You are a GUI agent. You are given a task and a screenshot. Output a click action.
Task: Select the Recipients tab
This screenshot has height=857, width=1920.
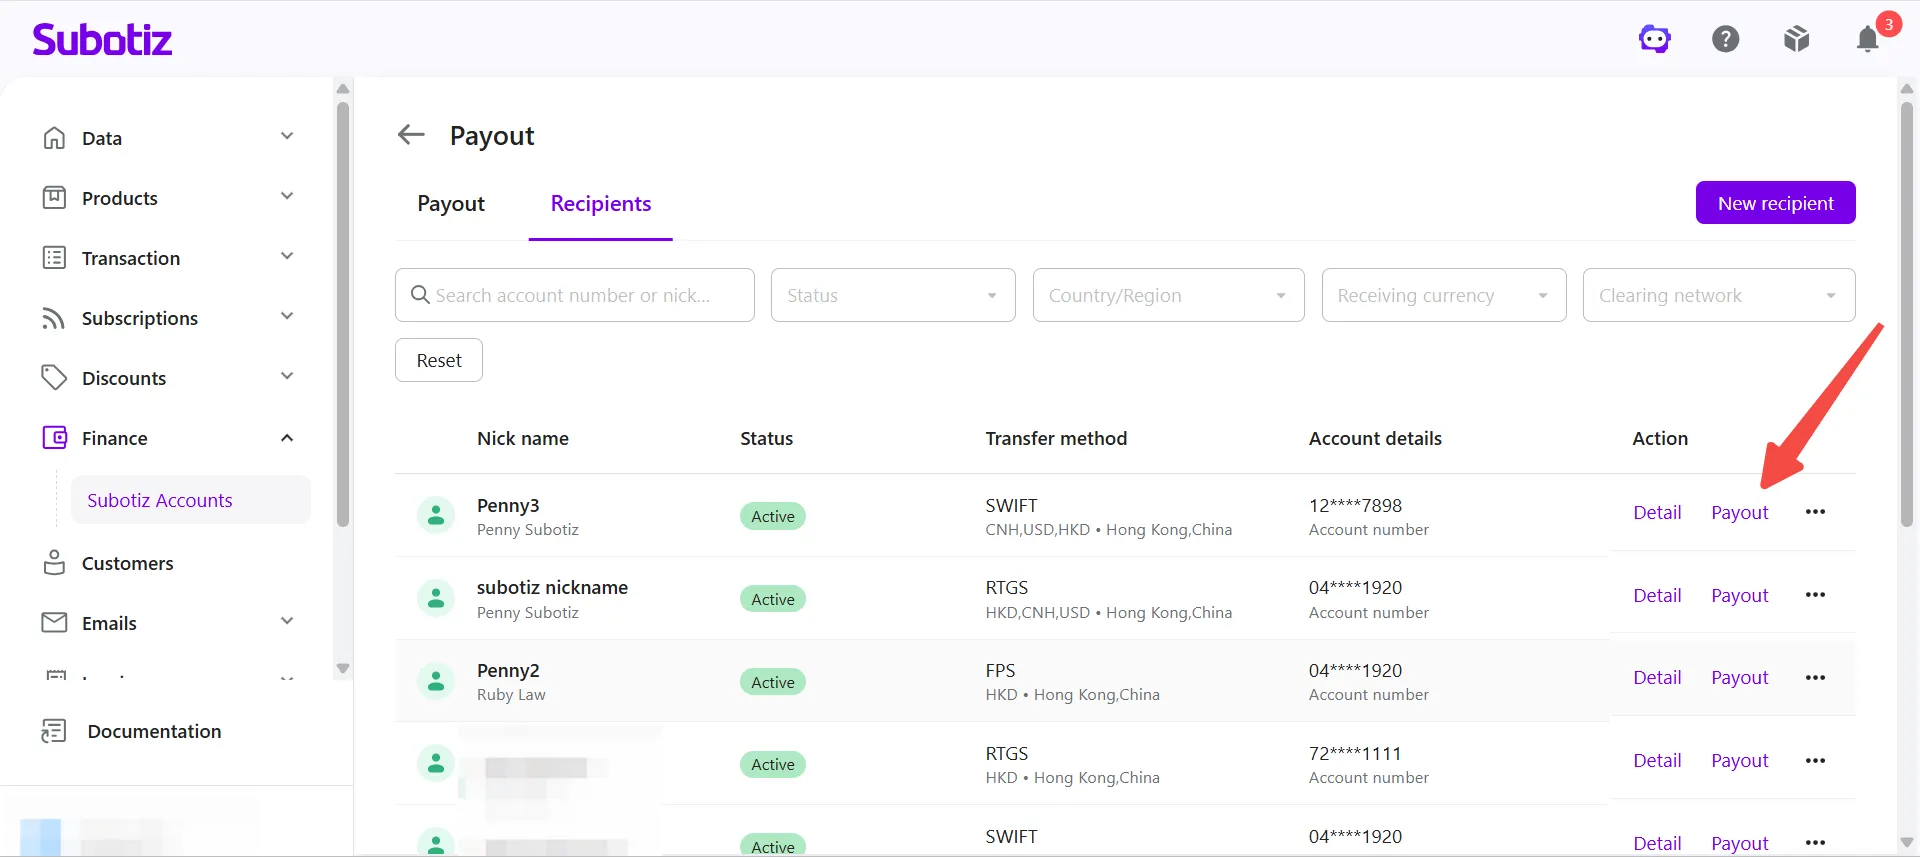pos(601,203)
